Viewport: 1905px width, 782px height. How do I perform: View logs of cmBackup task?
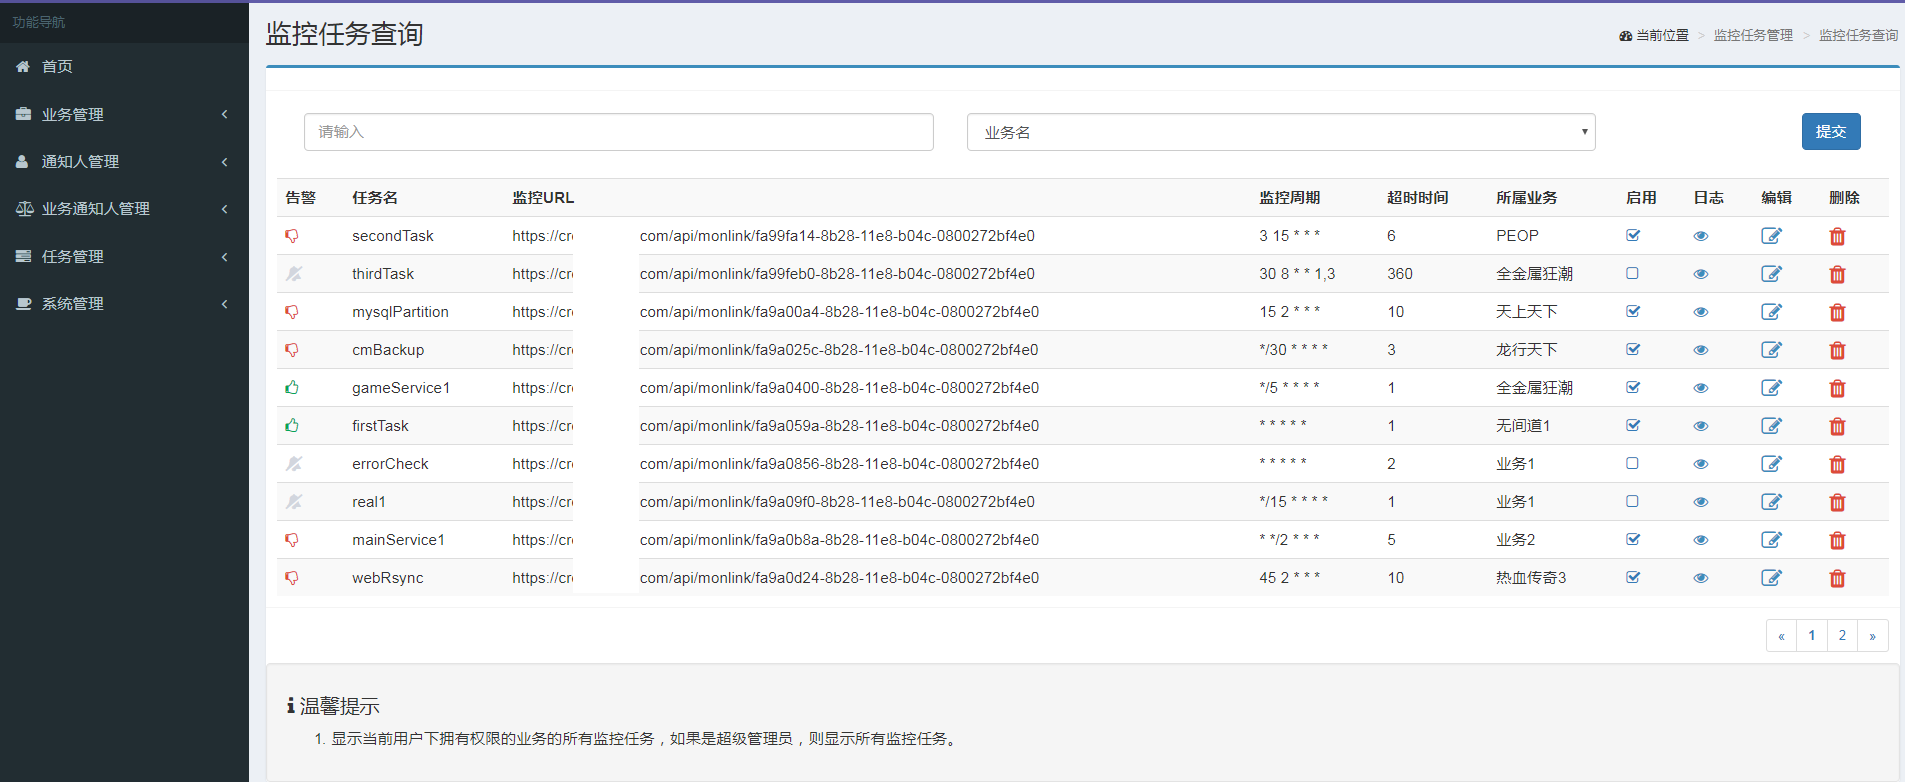1701,350
